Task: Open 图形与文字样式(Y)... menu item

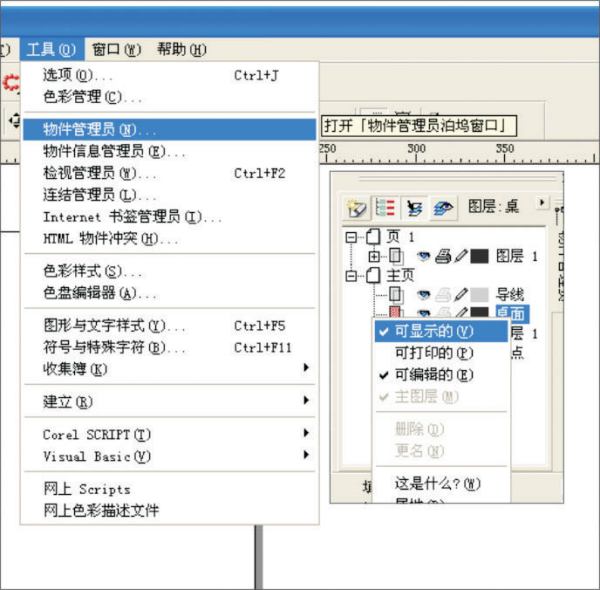Action: pyautogui.click(x=168, y=326)
